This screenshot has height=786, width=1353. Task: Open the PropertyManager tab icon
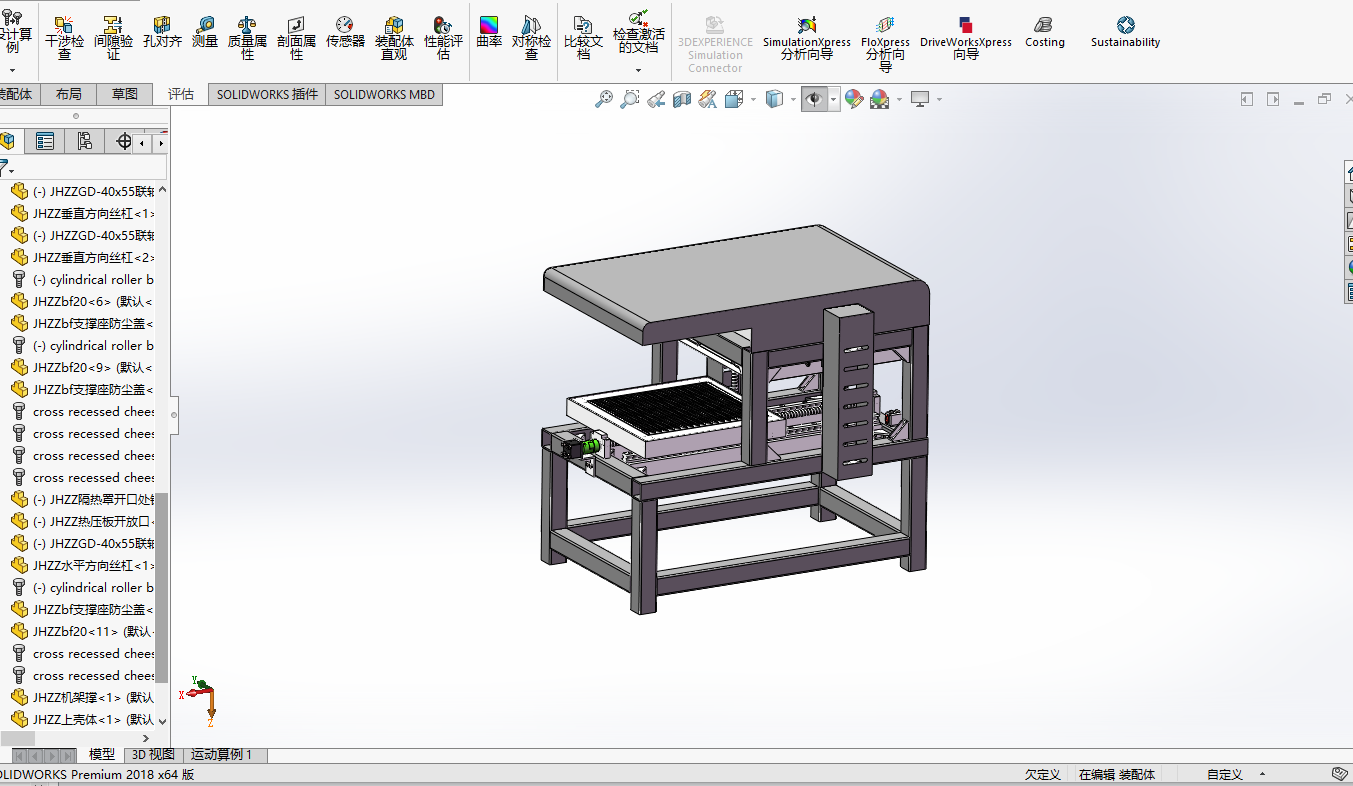45,142
